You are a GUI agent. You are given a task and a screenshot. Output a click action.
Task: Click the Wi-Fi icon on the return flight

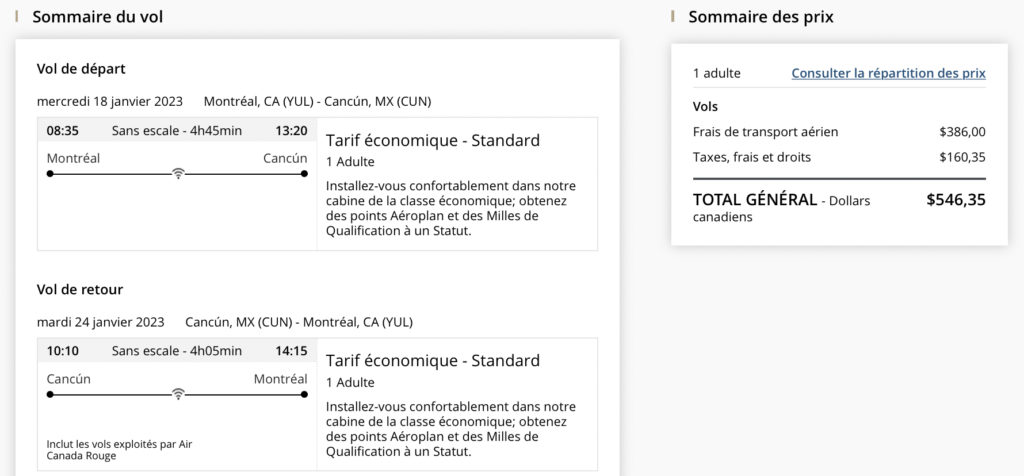click(x=178, y=394)
